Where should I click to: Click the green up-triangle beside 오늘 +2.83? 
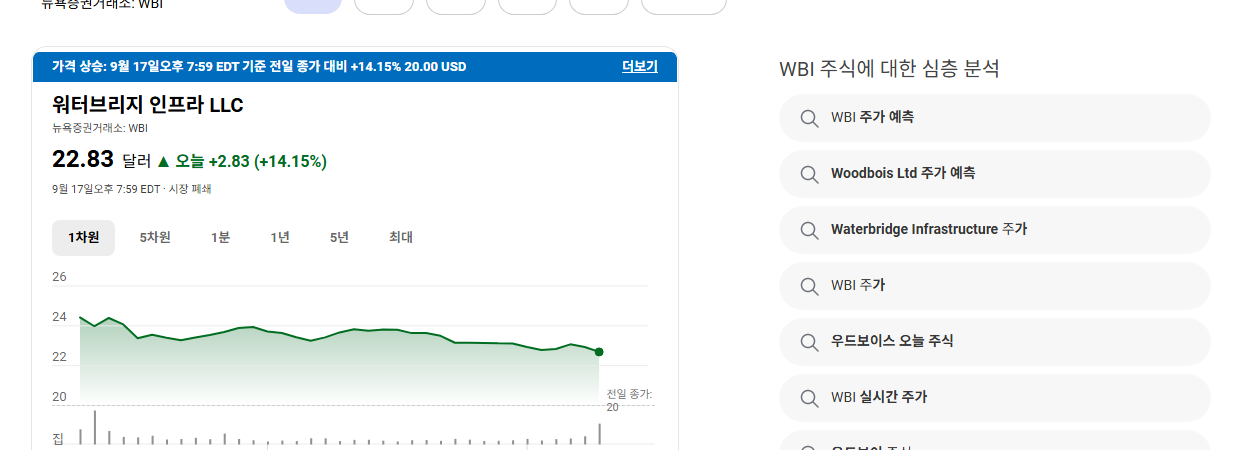click(x=164, y=161)
